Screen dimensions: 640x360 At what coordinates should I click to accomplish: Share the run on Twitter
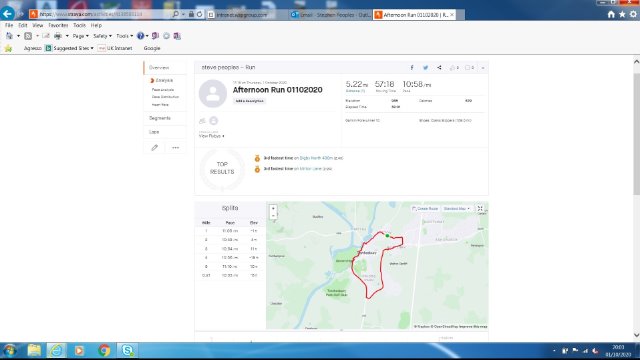click(425, 68)
